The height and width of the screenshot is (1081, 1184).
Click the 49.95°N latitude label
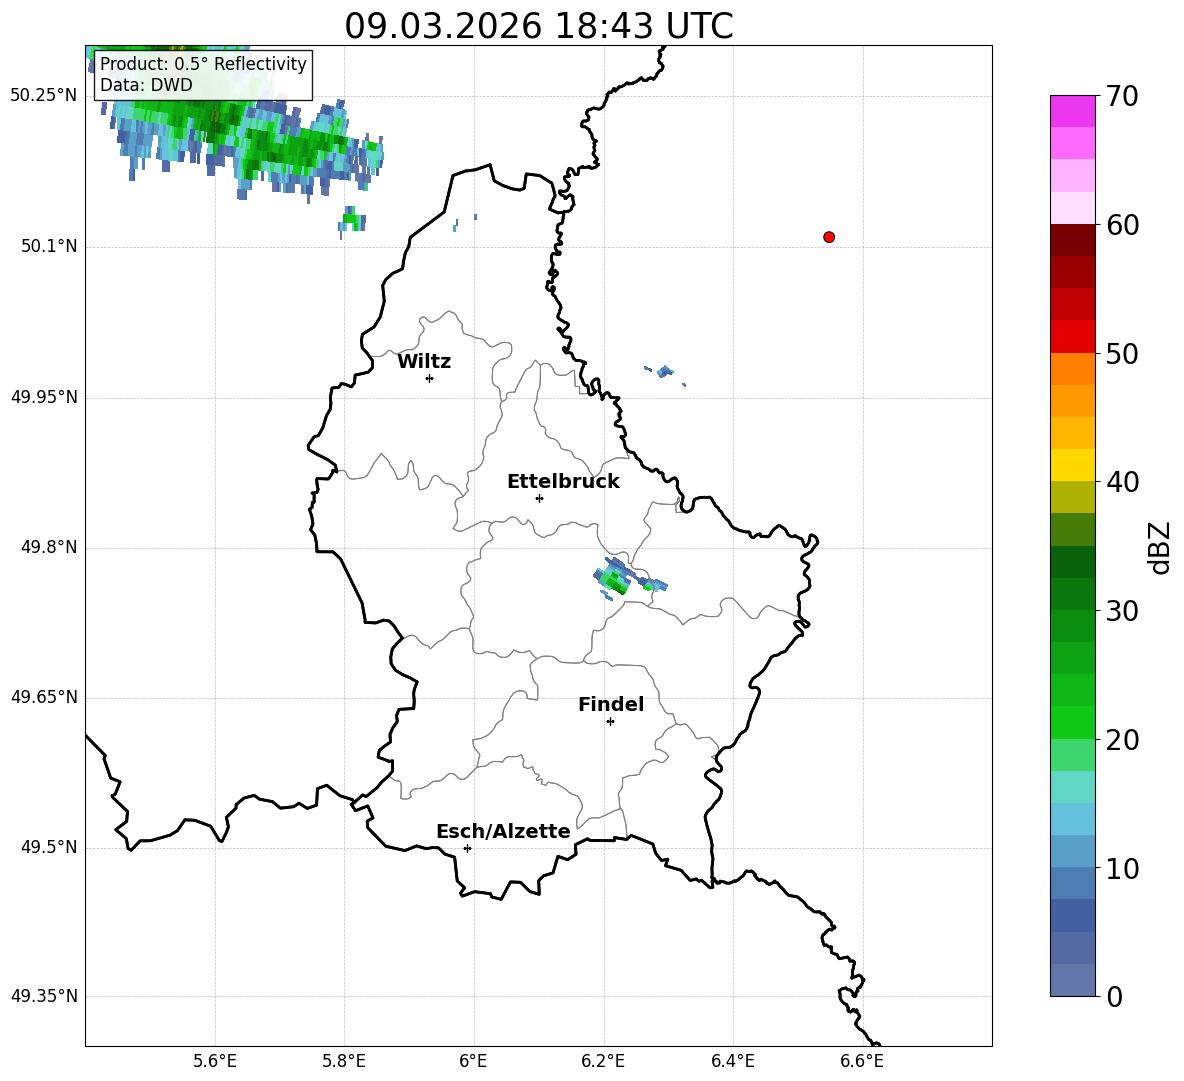pyautogui.click(x=44, y=396)
